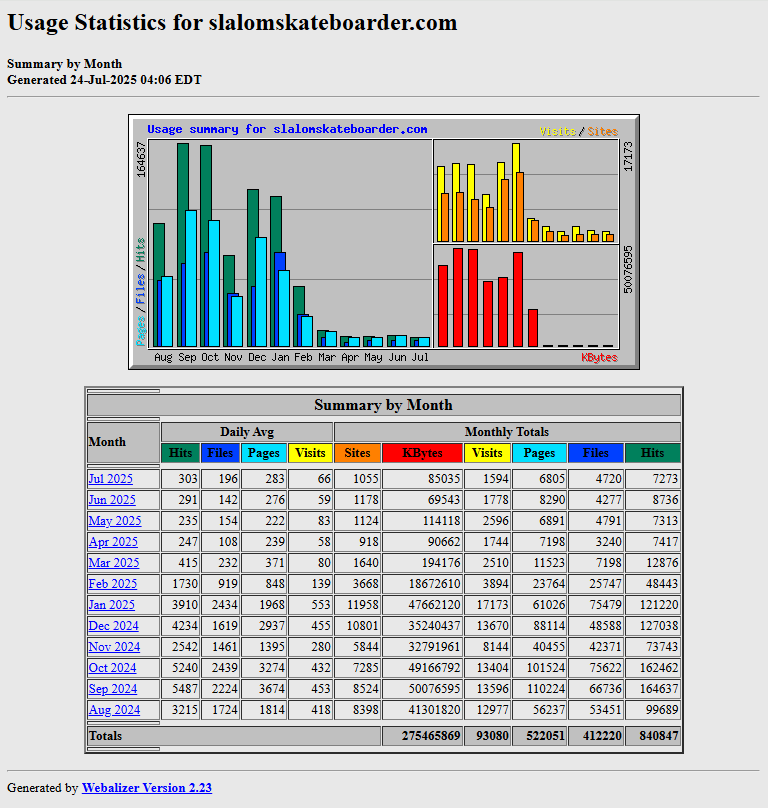Click the usage summary bar chart image
This screenshot has width=768, height=808.
pyautogui.click(x=384, y=242)
